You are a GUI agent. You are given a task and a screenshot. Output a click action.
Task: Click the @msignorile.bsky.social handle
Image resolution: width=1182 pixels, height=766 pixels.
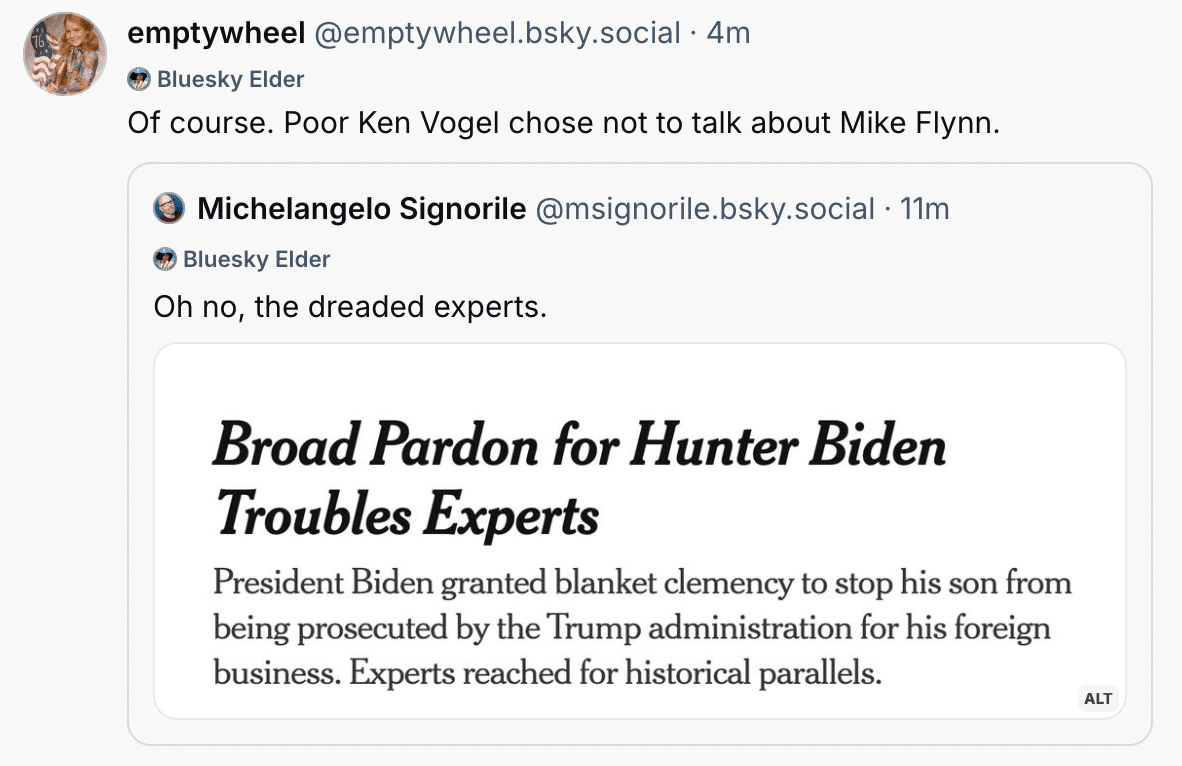[x=705, y=208]
